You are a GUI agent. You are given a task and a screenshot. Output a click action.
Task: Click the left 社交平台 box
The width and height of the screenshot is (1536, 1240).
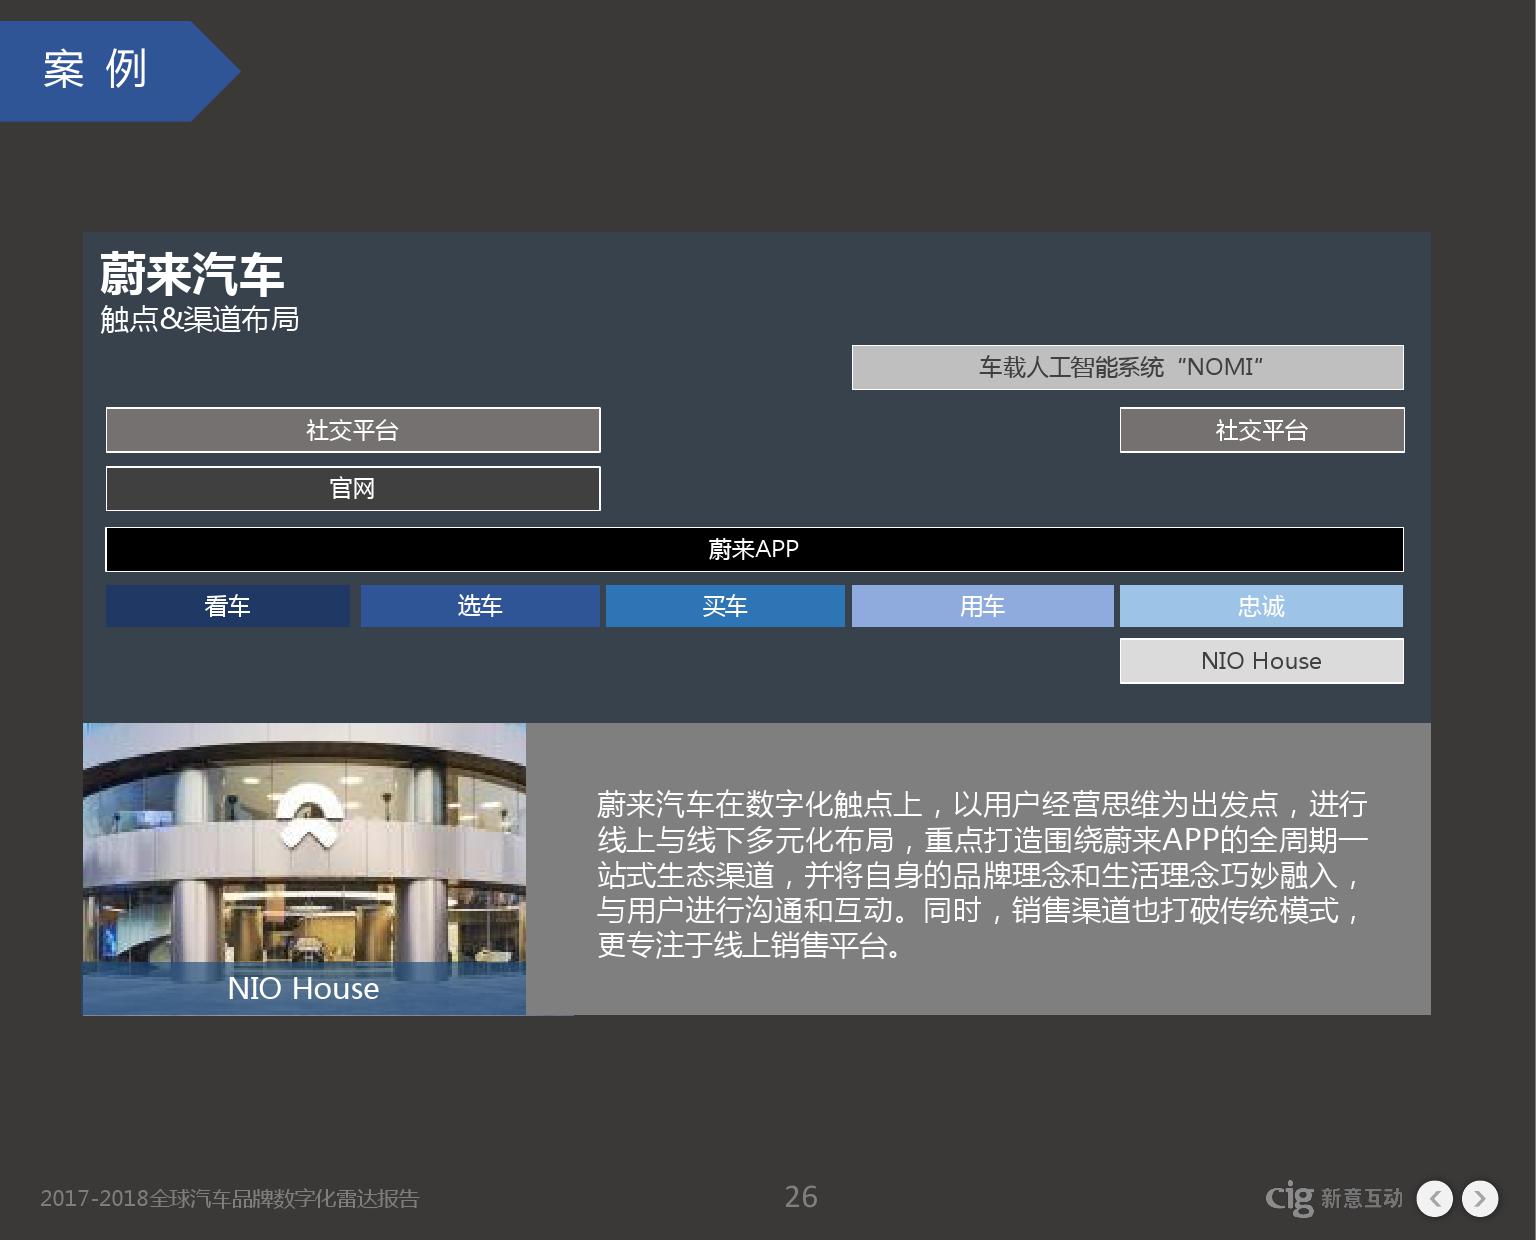pyautogui.click(x=353, y=430)
